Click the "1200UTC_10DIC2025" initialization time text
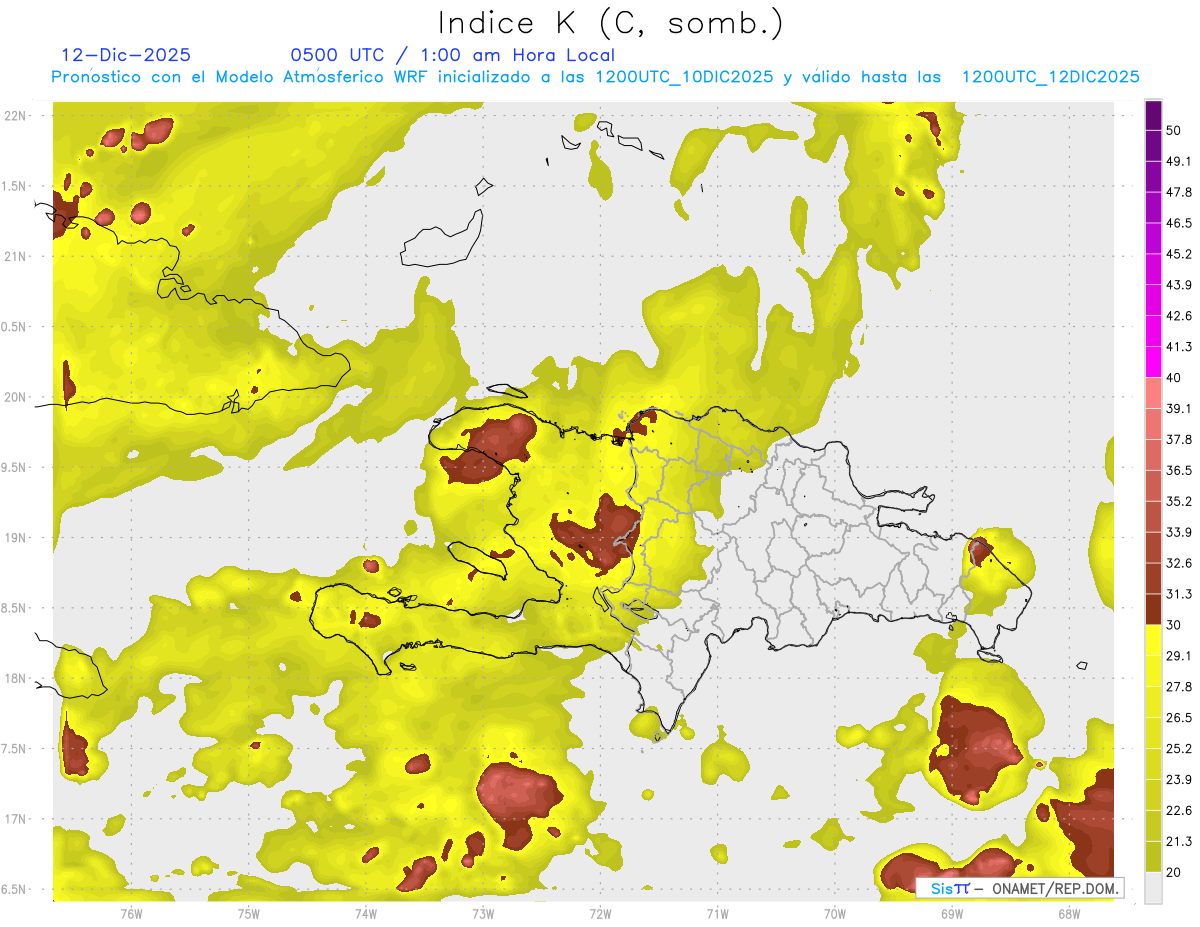The height and width of the screenshot is (927, 1200). click(684, 77)
